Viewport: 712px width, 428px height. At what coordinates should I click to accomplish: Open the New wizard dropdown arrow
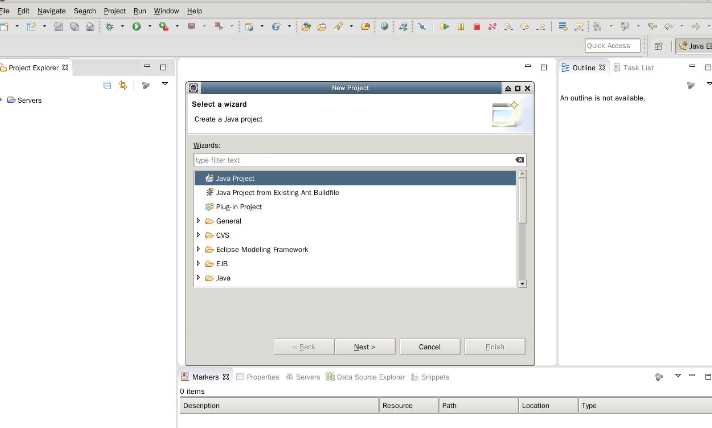coord(17,27)
